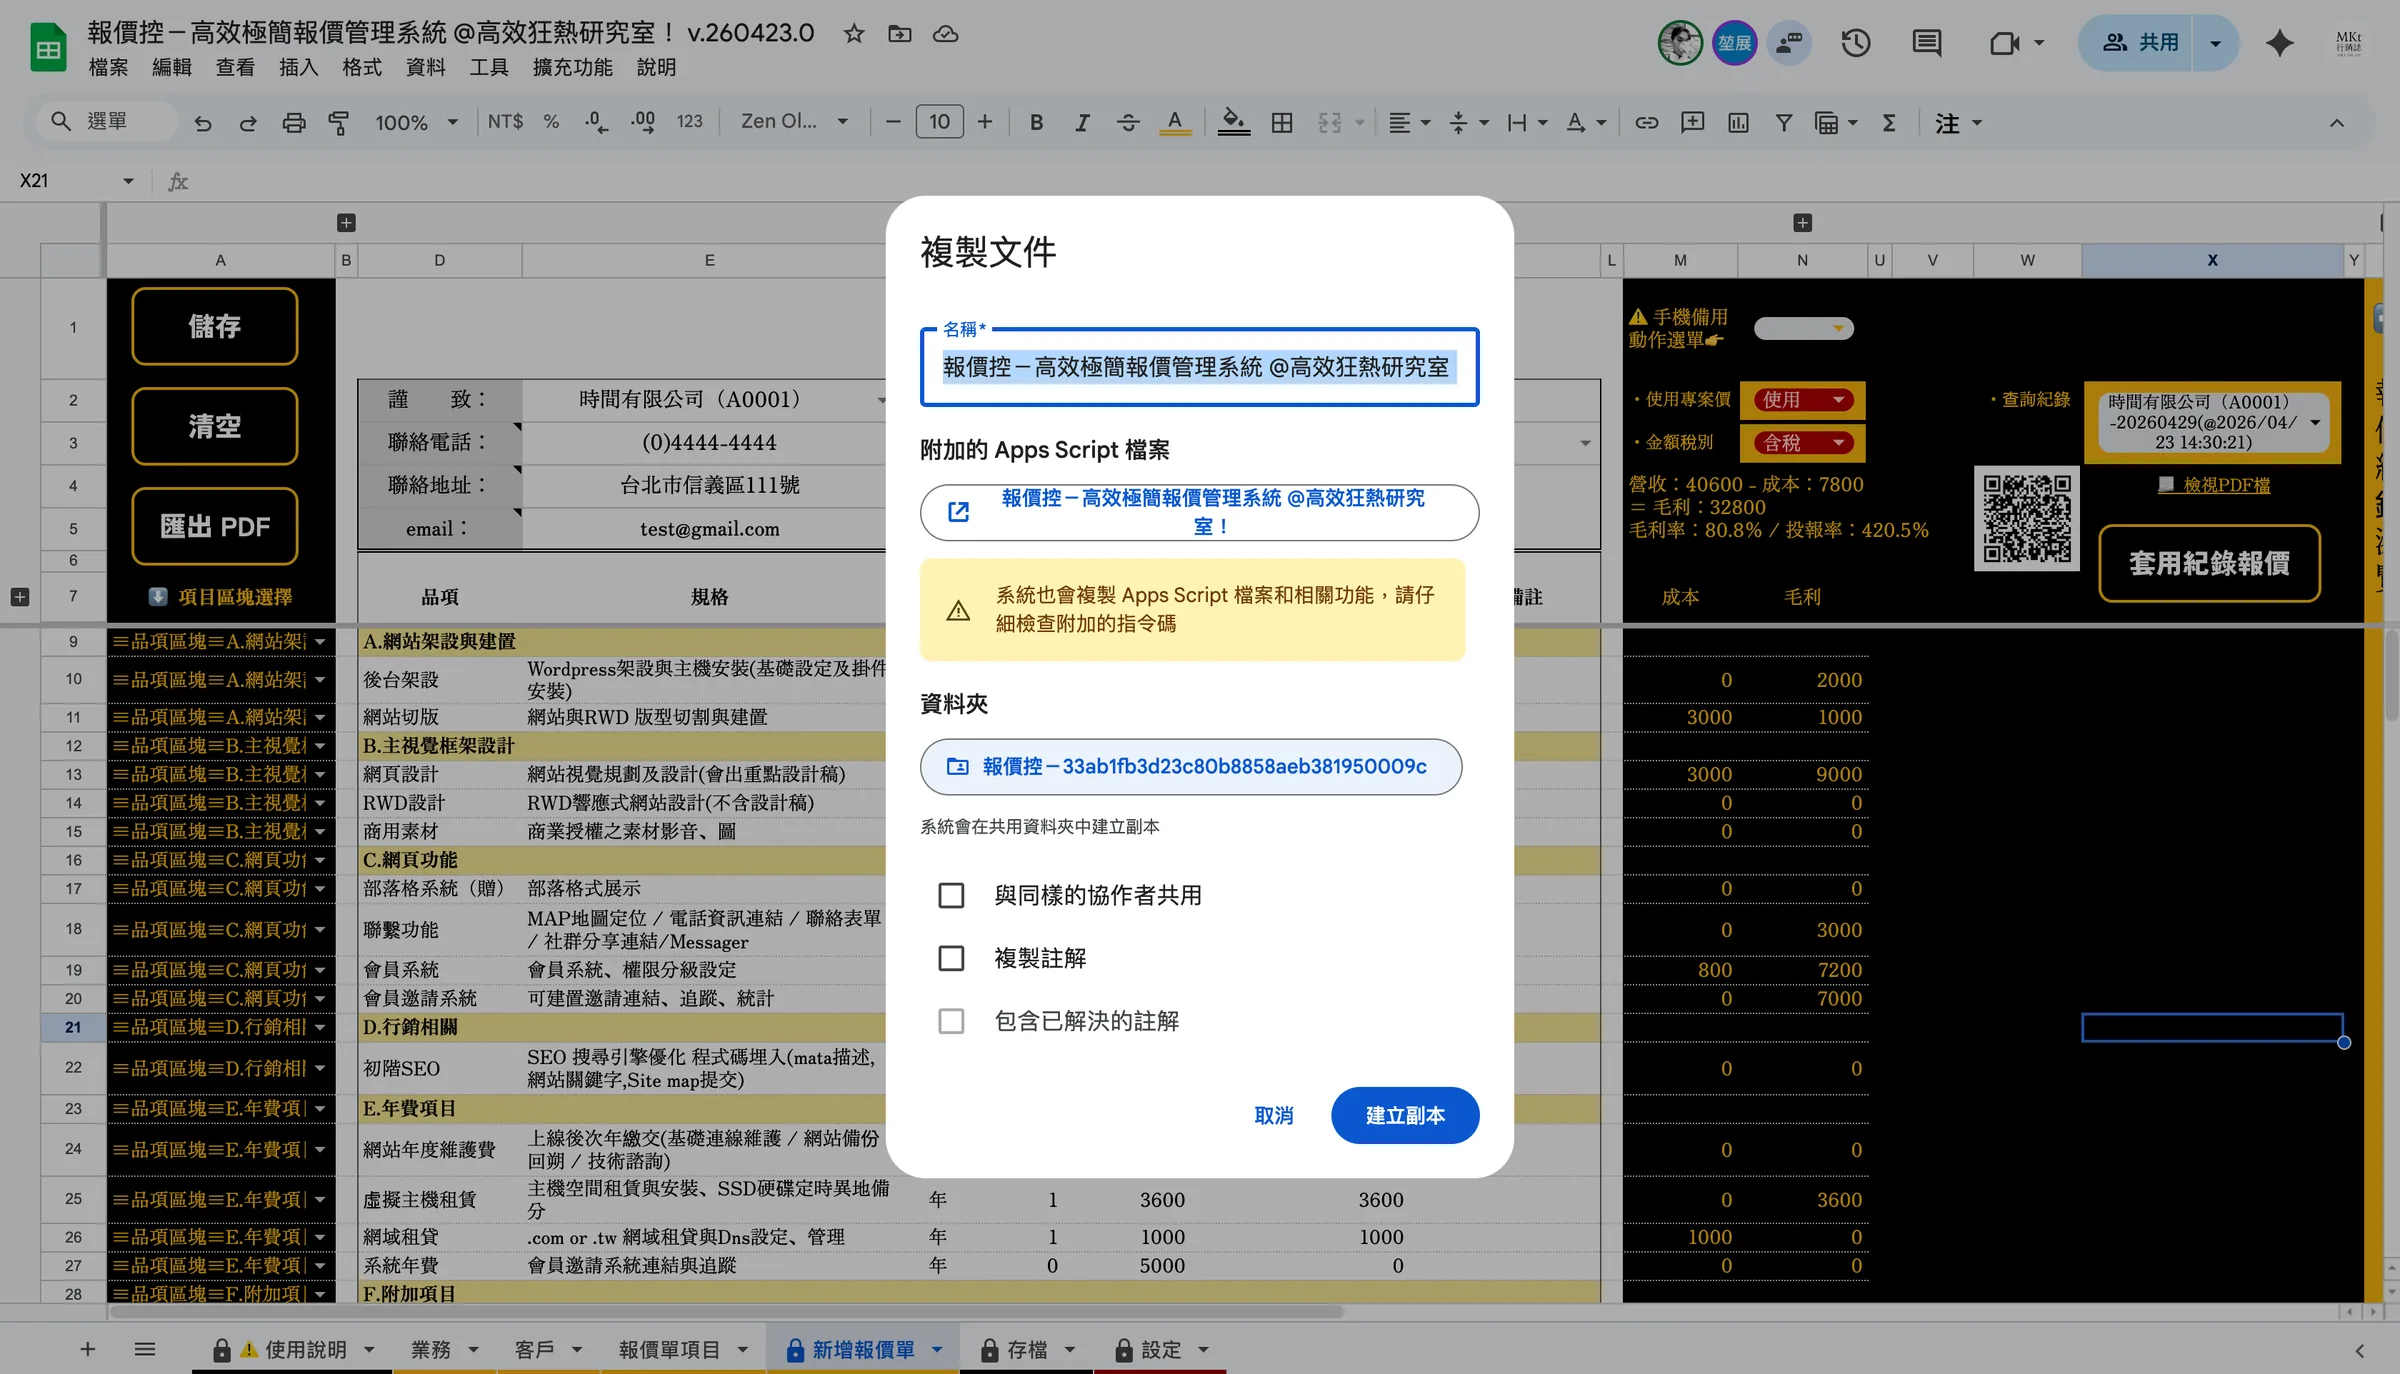Screen dimensions: 2400x1374
Task: Select the paint format icon
Action: (x=339, y=123)
